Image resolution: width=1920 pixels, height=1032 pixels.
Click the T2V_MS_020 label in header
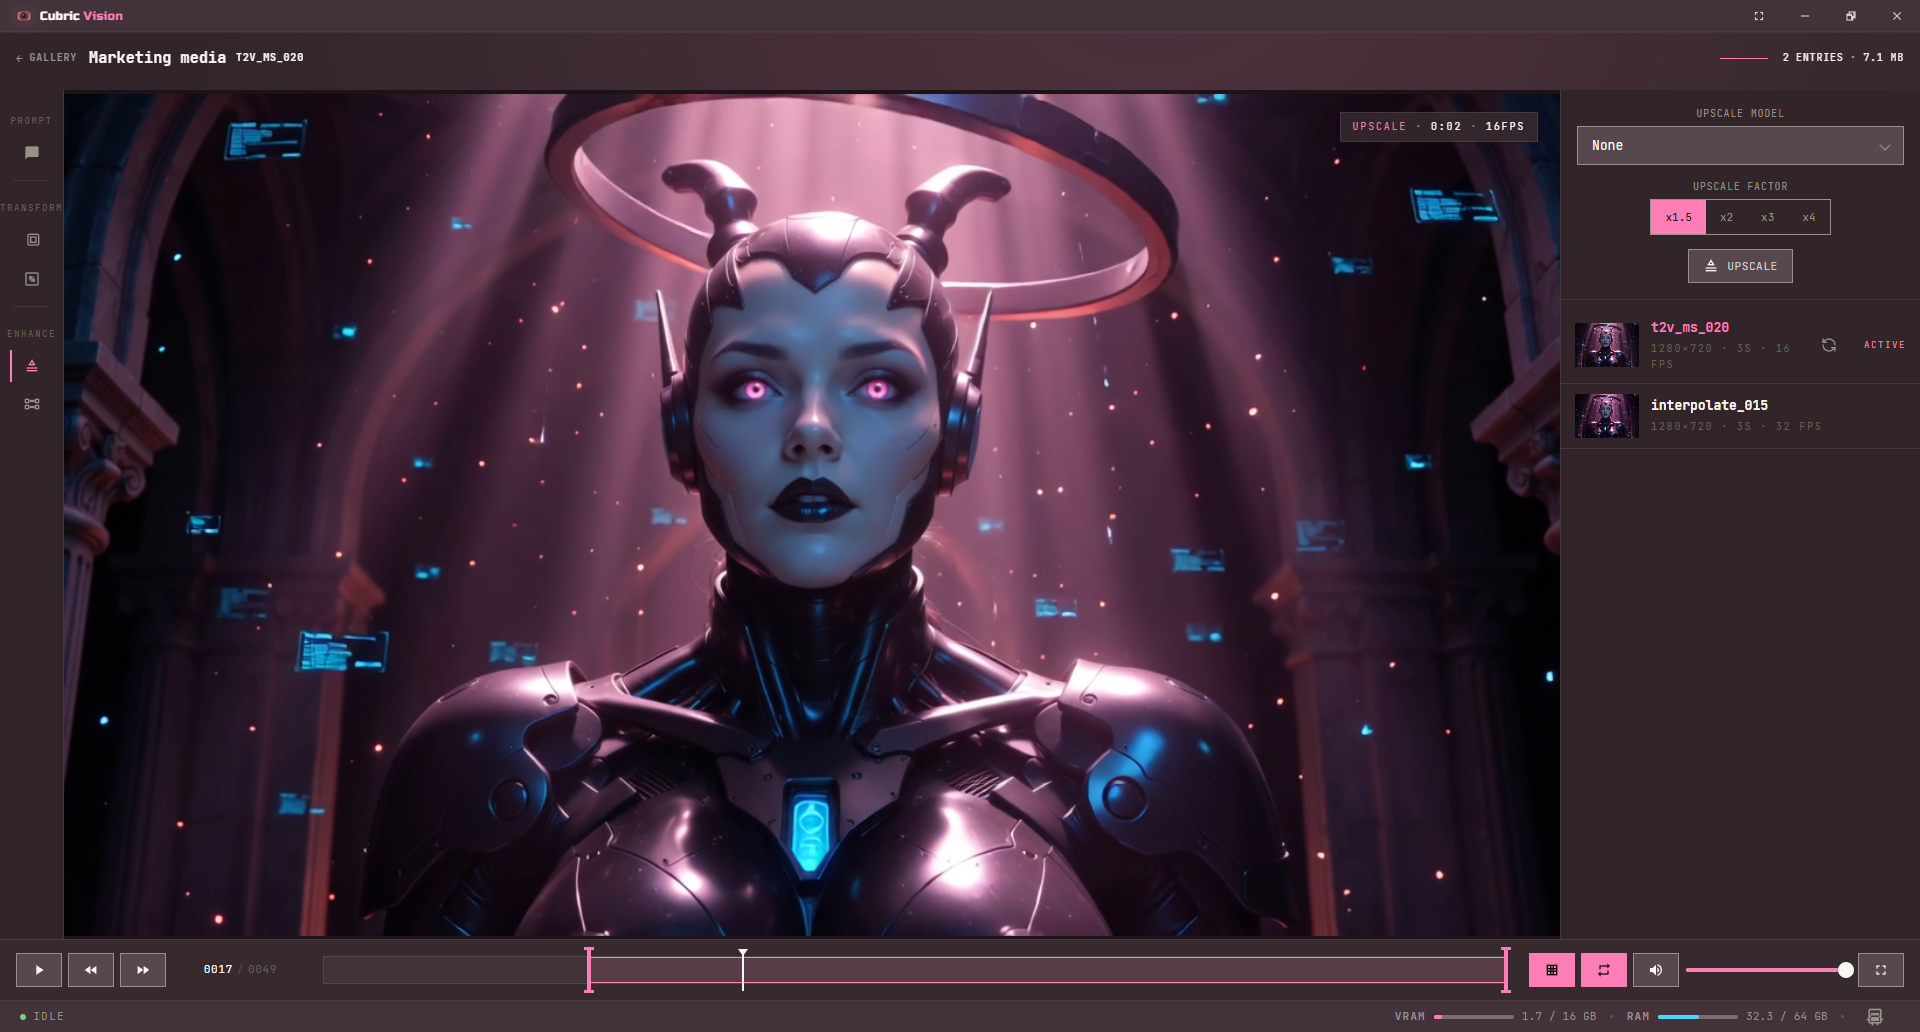(x=270, y=58)
